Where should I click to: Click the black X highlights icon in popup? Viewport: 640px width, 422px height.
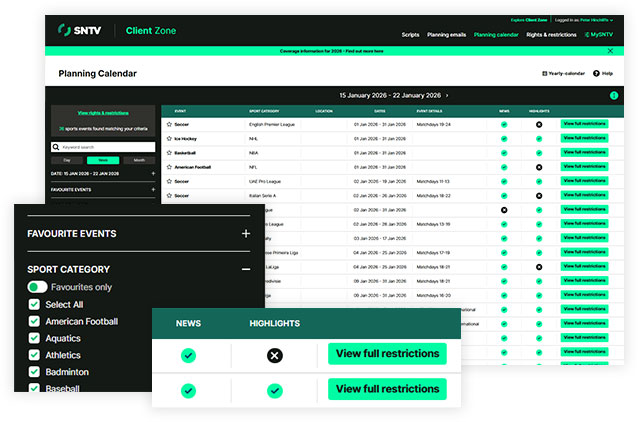click(x=275, y=355)
